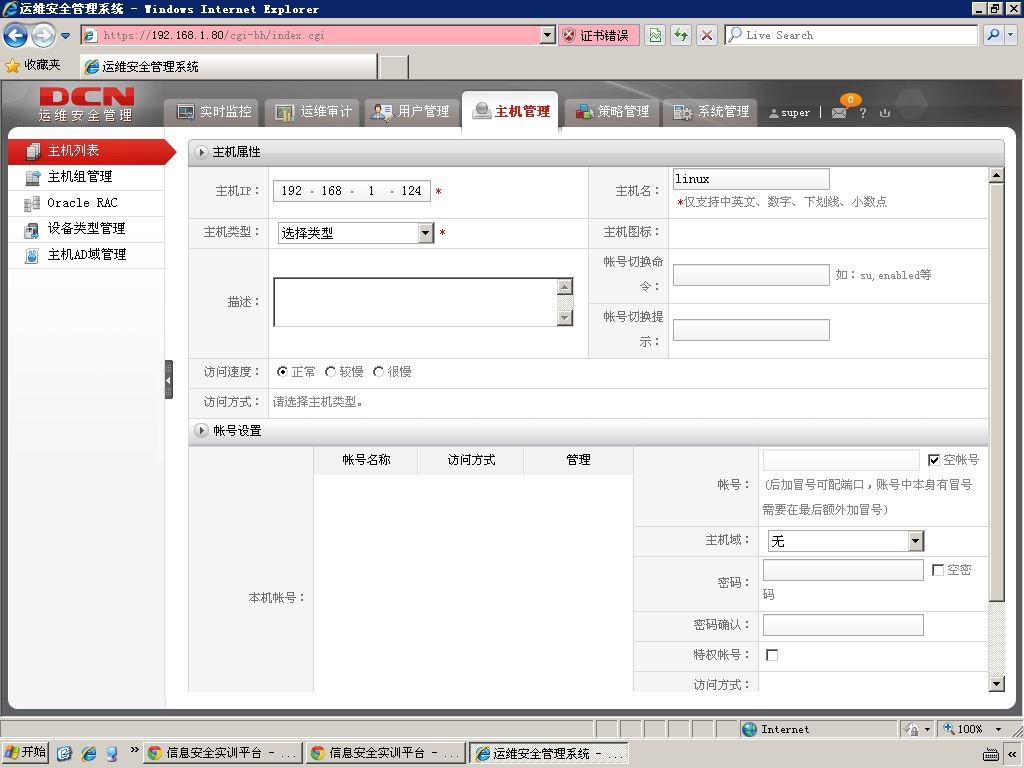The width and height of the screenshot is (1024, 768).
Task: Open Oracle RAC in the sidebar
Action: point(87,203)
